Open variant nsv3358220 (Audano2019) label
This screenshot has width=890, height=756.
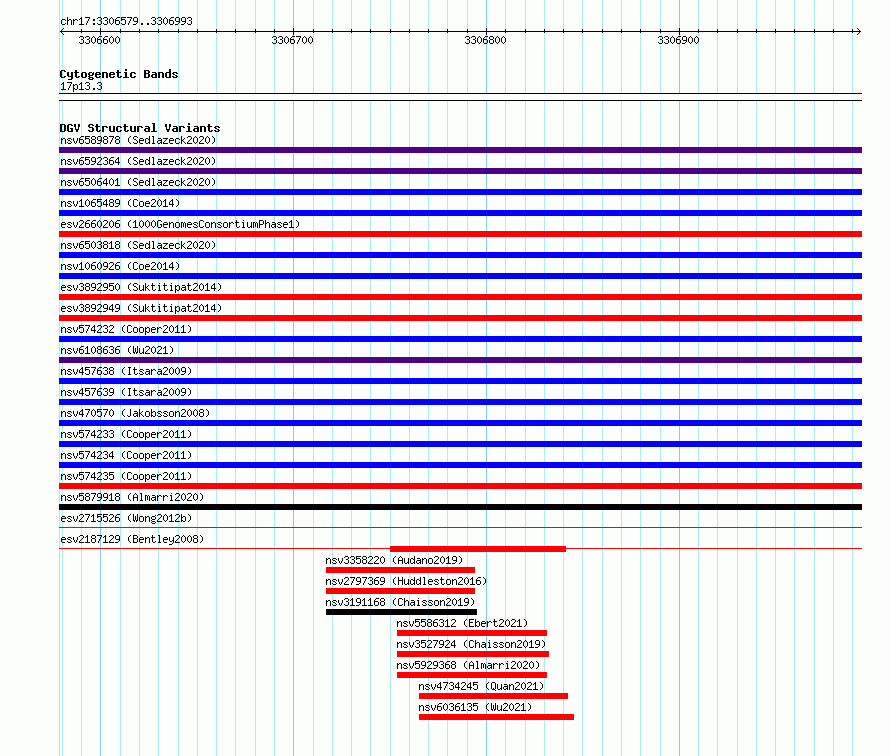coord(394,560)
